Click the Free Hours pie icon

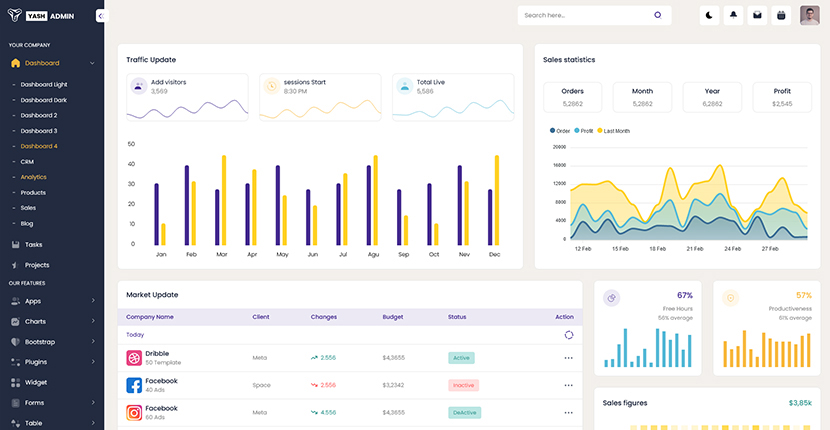(x=611, y=298)
